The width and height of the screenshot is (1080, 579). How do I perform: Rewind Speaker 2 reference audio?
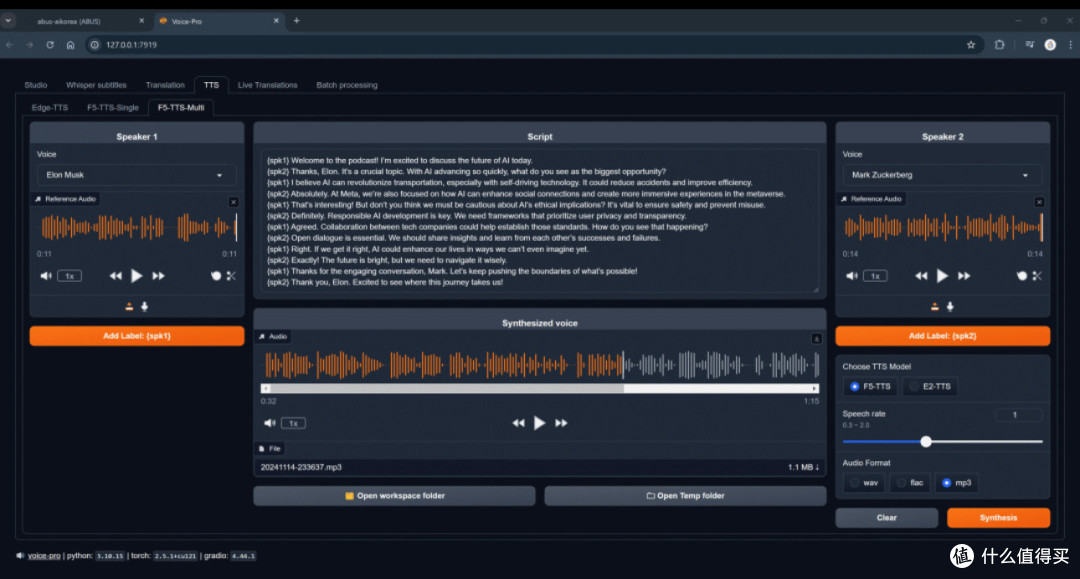point(921,276)
